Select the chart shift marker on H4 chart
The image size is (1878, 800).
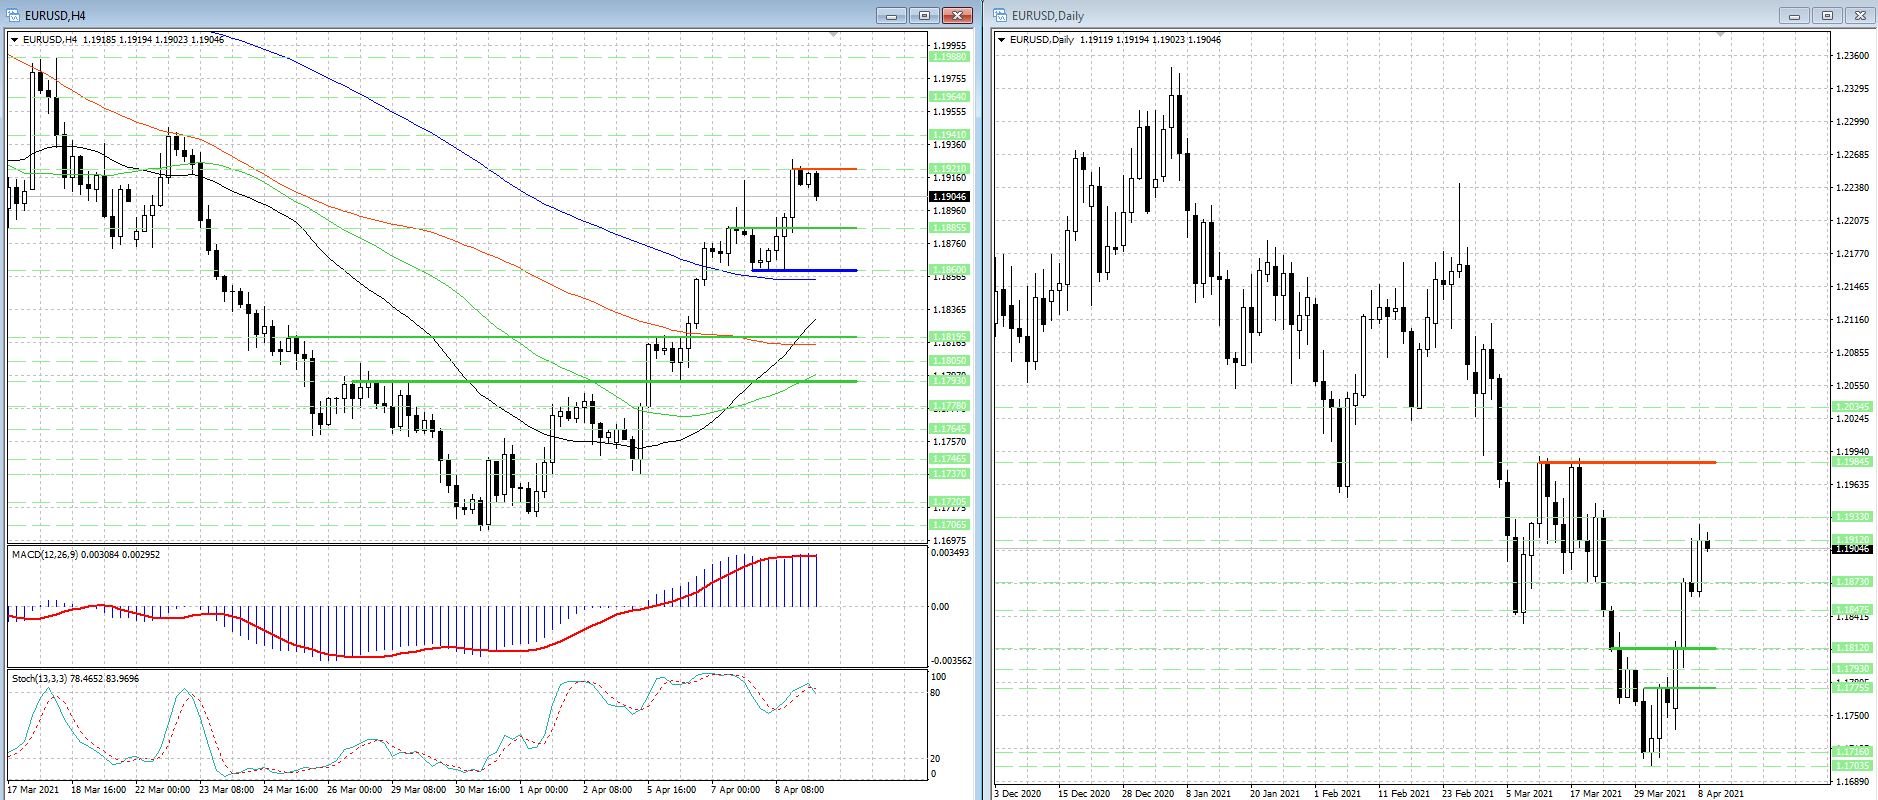click(x=834, y=35)
